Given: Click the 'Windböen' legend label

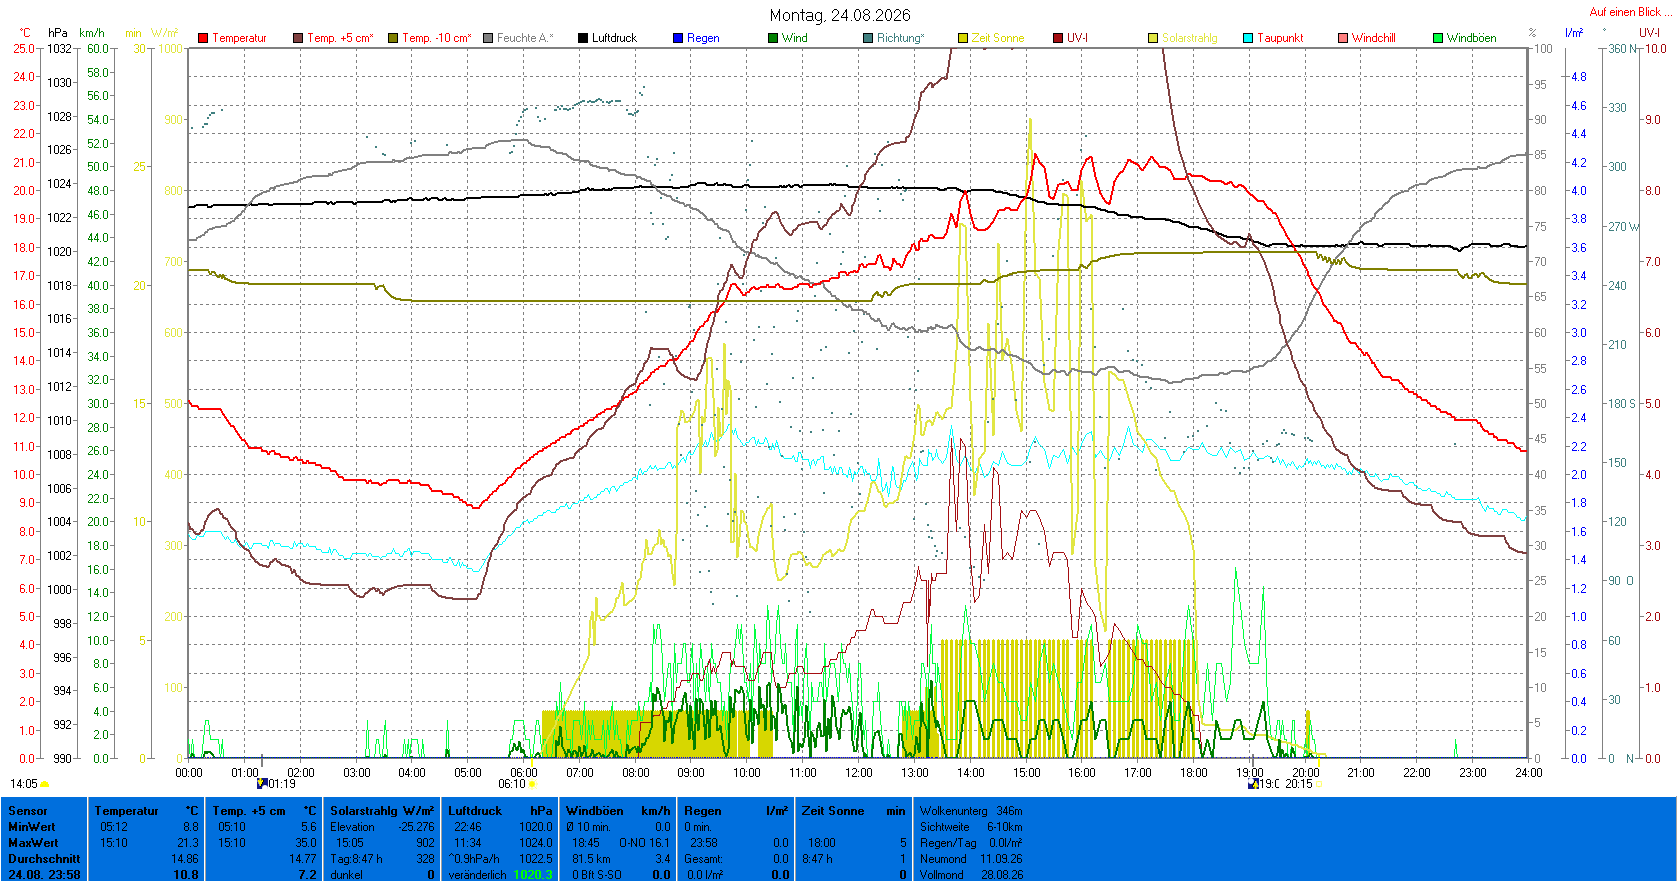Looking at the screenshot, I should tap(1472, 38).
